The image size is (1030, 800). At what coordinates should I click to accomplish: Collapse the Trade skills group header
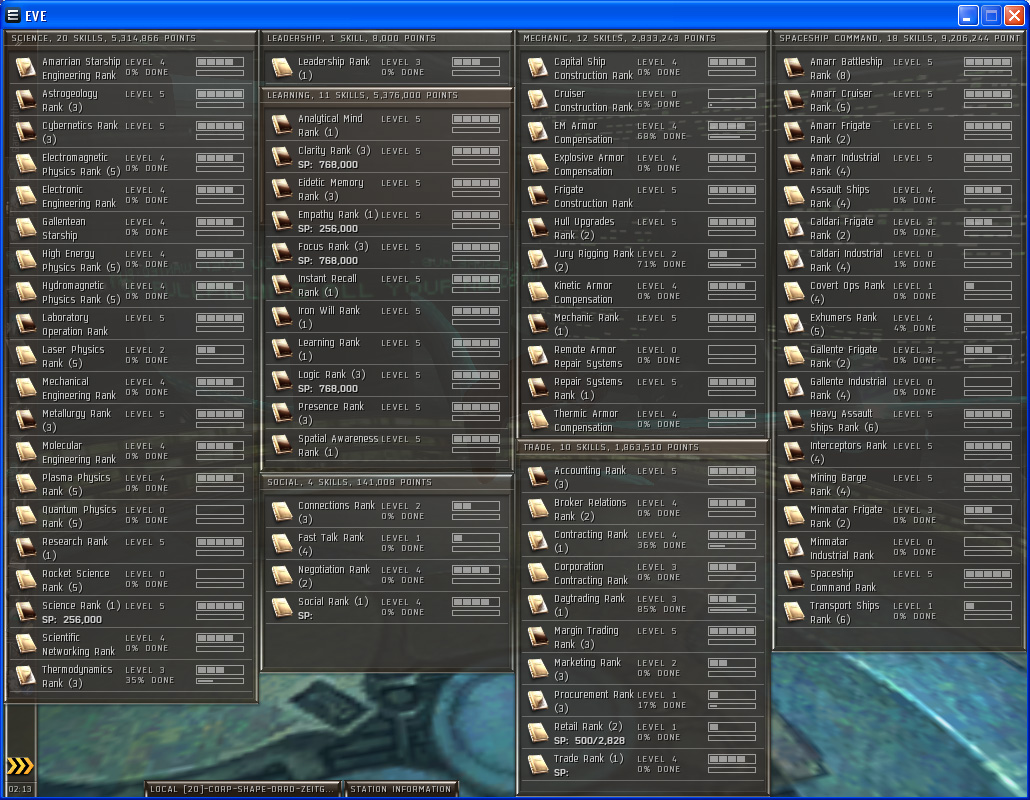[643, 447]
